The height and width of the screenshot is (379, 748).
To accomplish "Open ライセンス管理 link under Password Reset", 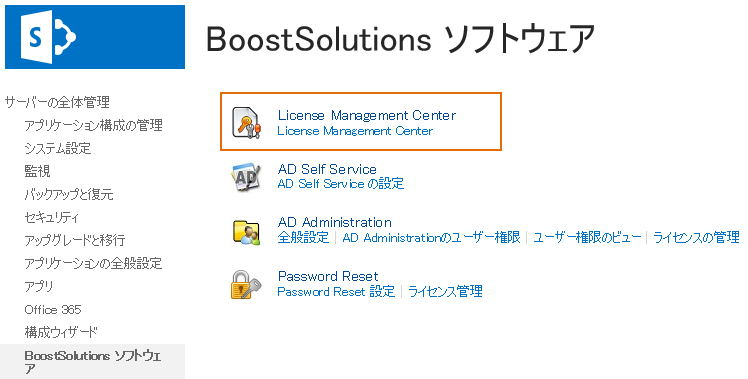I will point(445,291).
